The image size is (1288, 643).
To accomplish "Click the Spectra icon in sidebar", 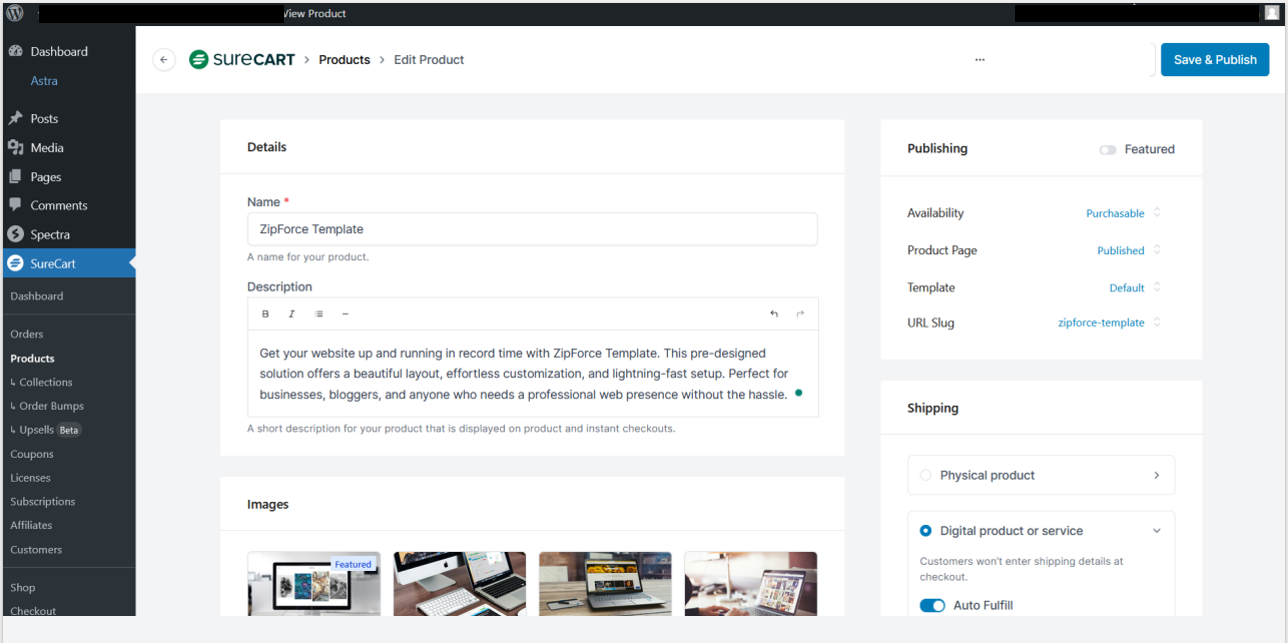I will tap(15, 234).
